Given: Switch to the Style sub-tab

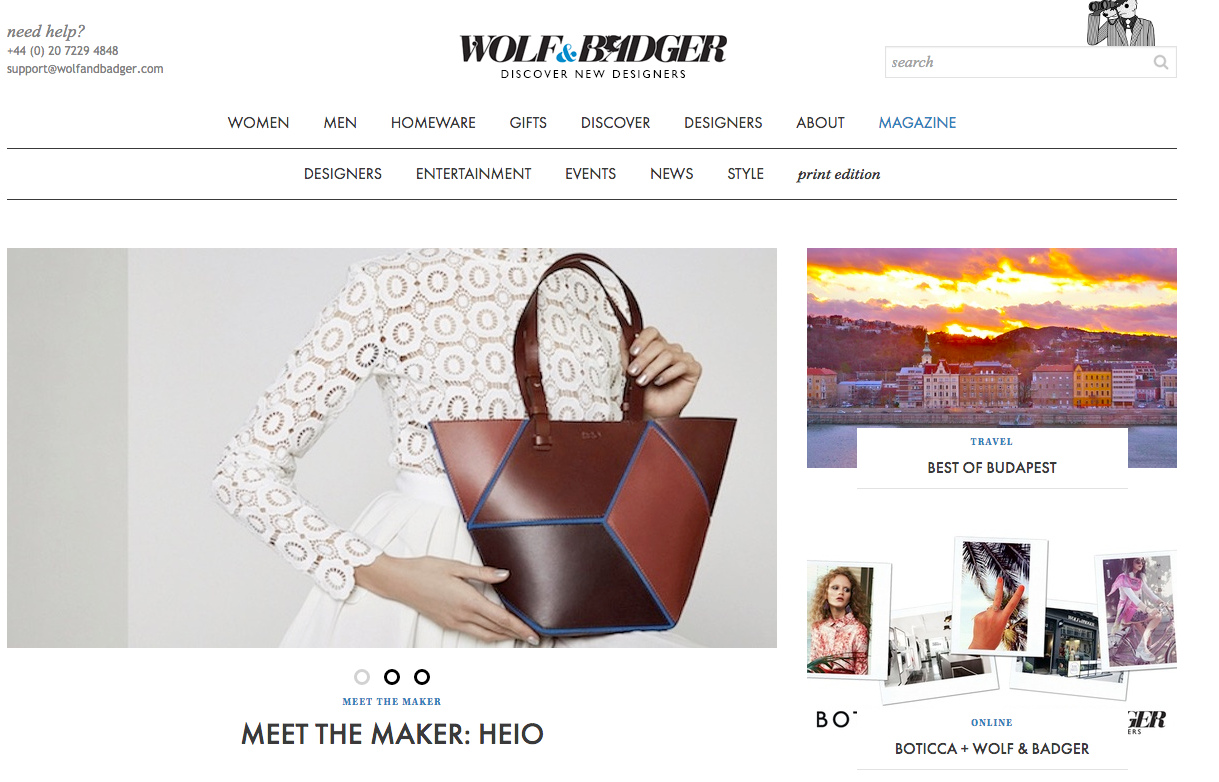Looking at the screenshot, I should (x=745, y=174).
